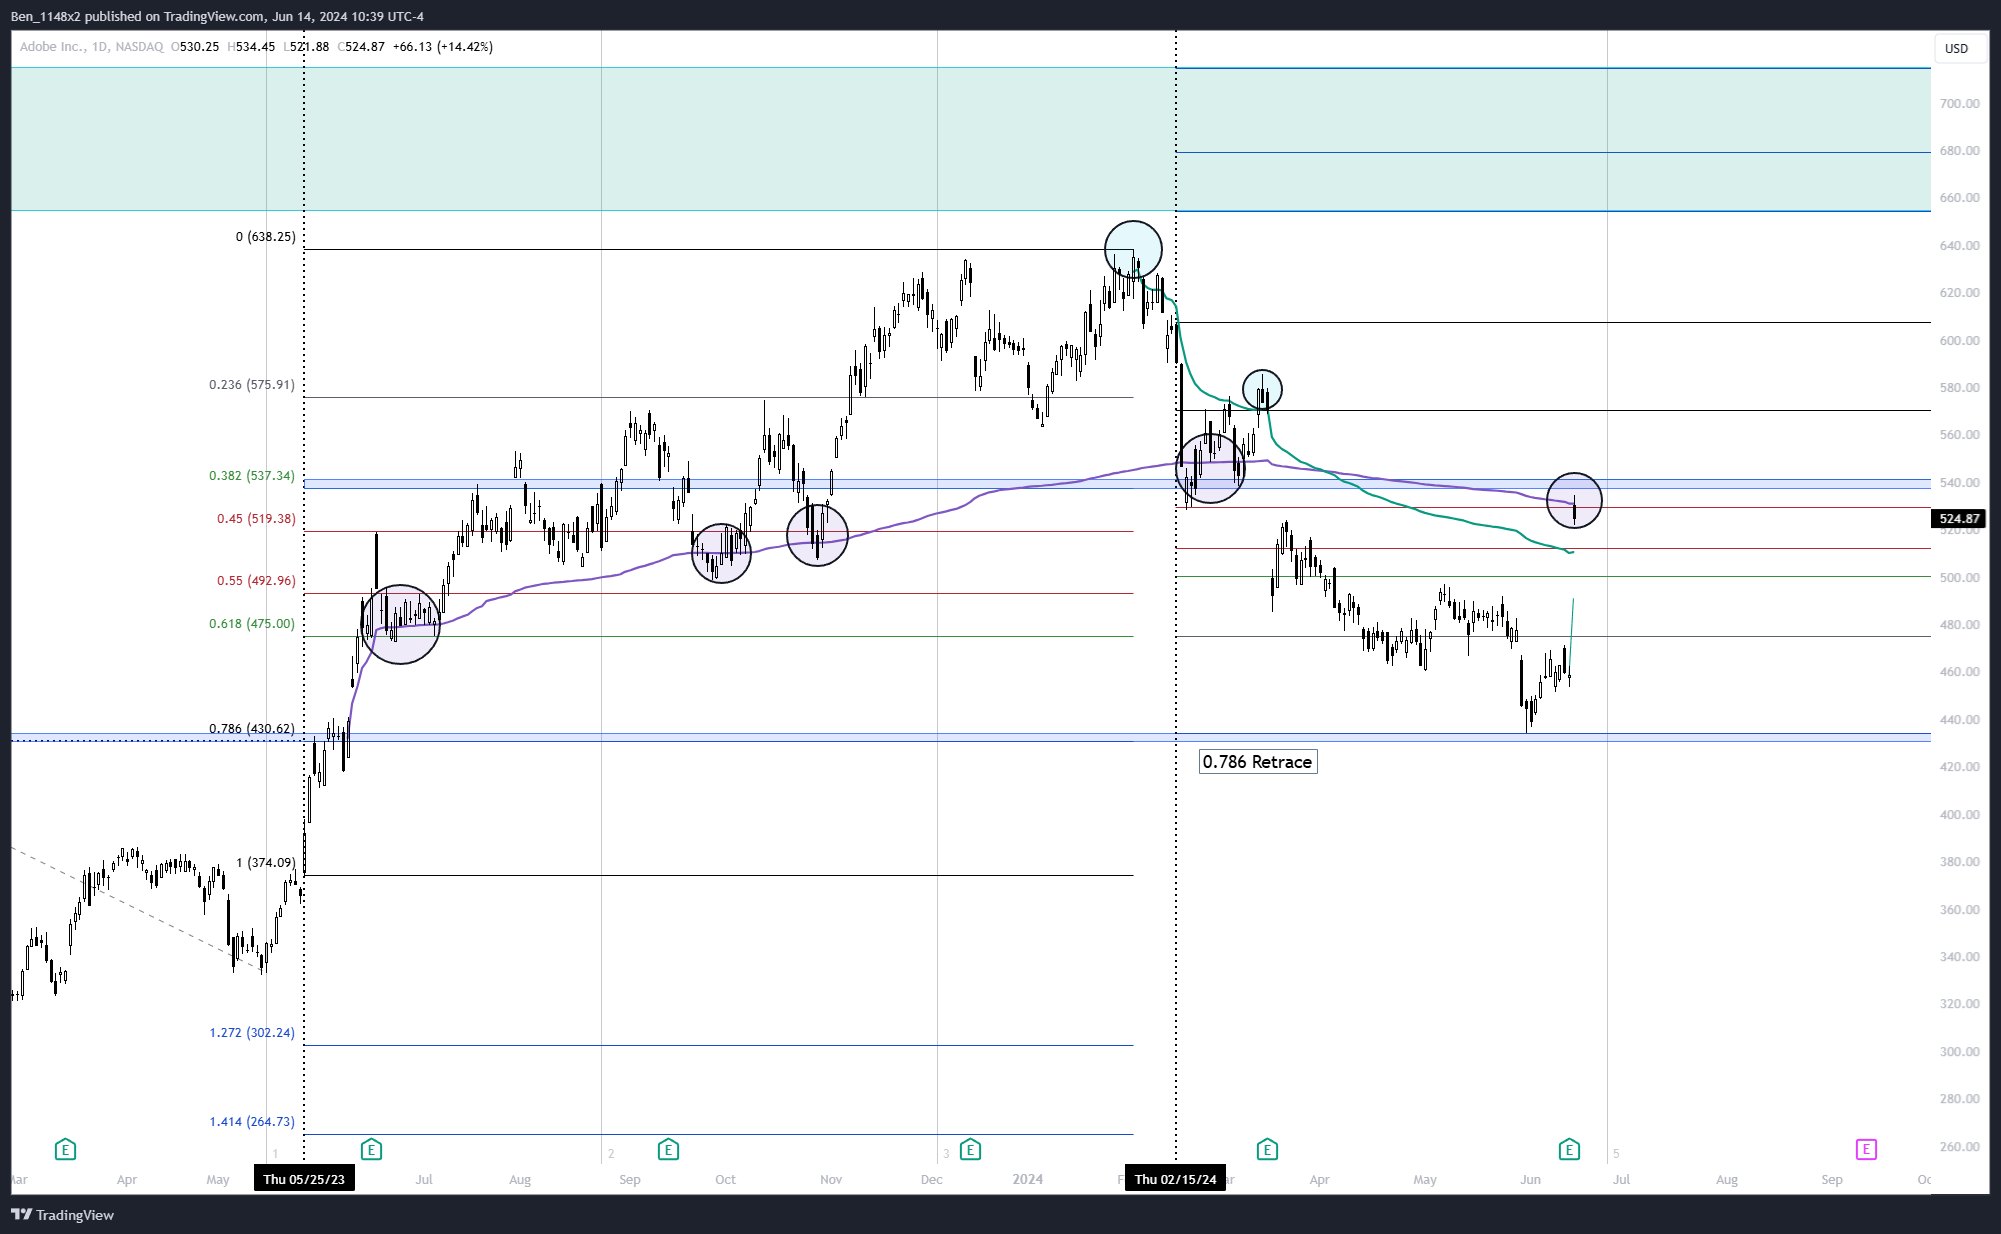Image resolution: width=2001 pixels, height=1234 pixels.
Task: Click the current price label 524.87
Action: pyautogui.click(x=1959, y=518)
